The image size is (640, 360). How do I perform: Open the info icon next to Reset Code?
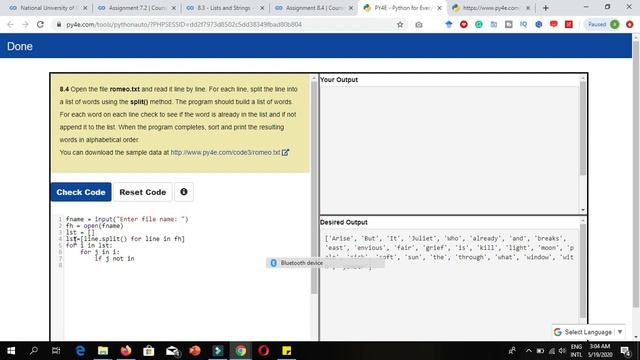(x=184, y=192)
